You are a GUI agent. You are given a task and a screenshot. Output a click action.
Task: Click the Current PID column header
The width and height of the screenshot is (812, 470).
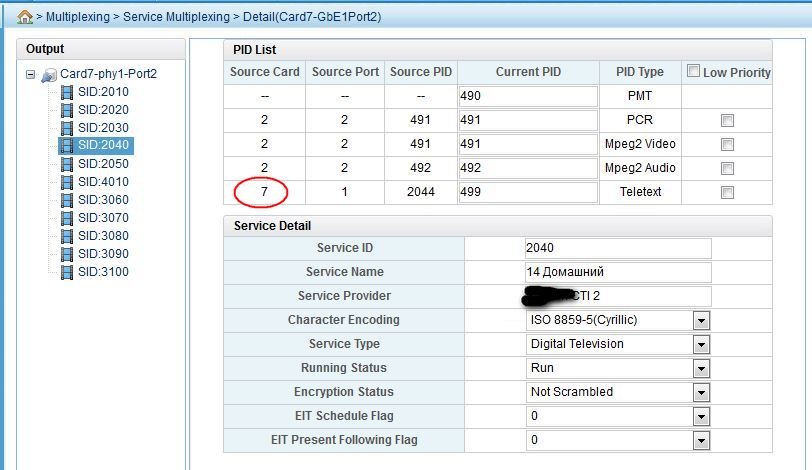(x=528, y=72)
